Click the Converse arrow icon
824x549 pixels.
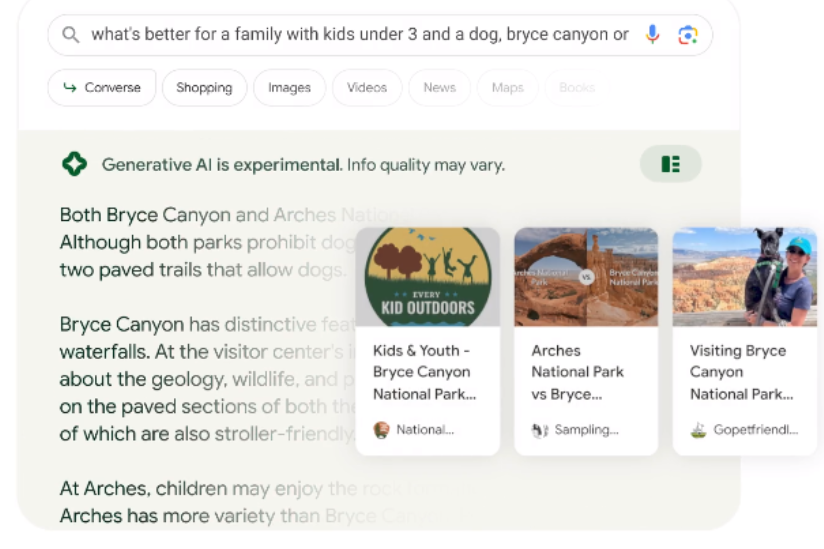(70, 88)
